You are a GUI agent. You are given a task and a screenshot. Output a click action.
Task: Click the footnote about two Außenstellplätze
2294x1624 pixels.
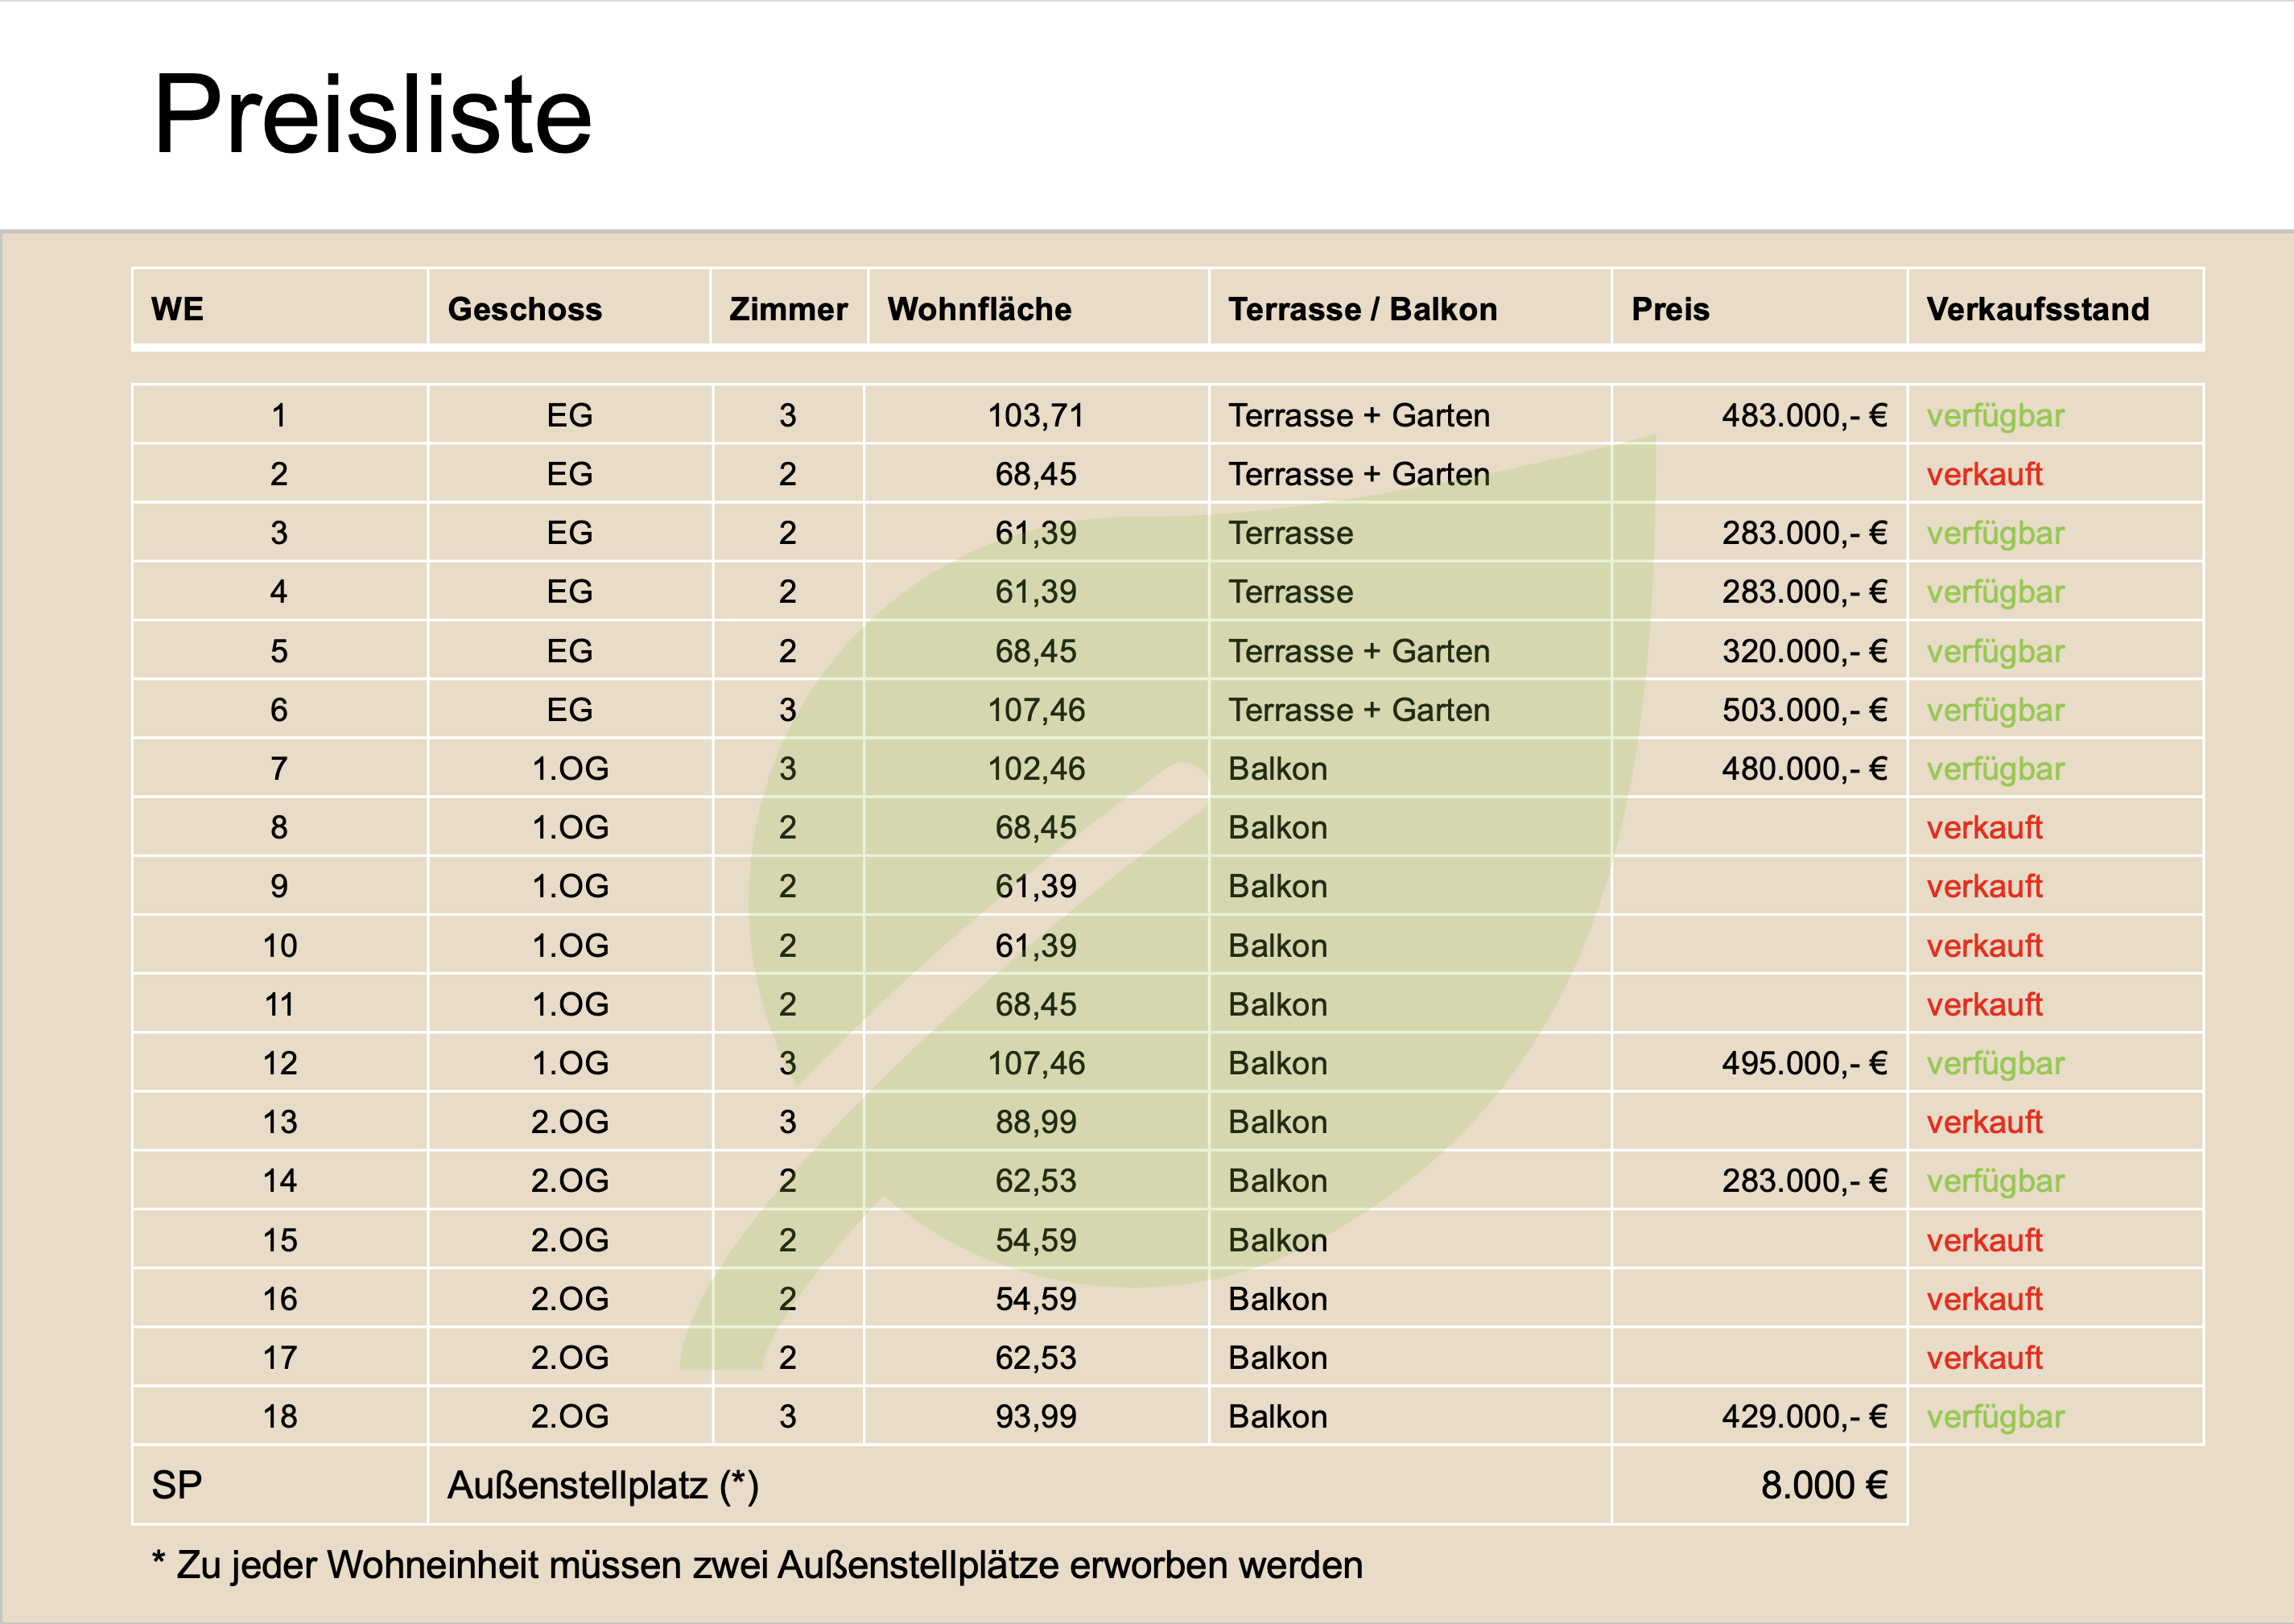click(x=757, y=1565)
